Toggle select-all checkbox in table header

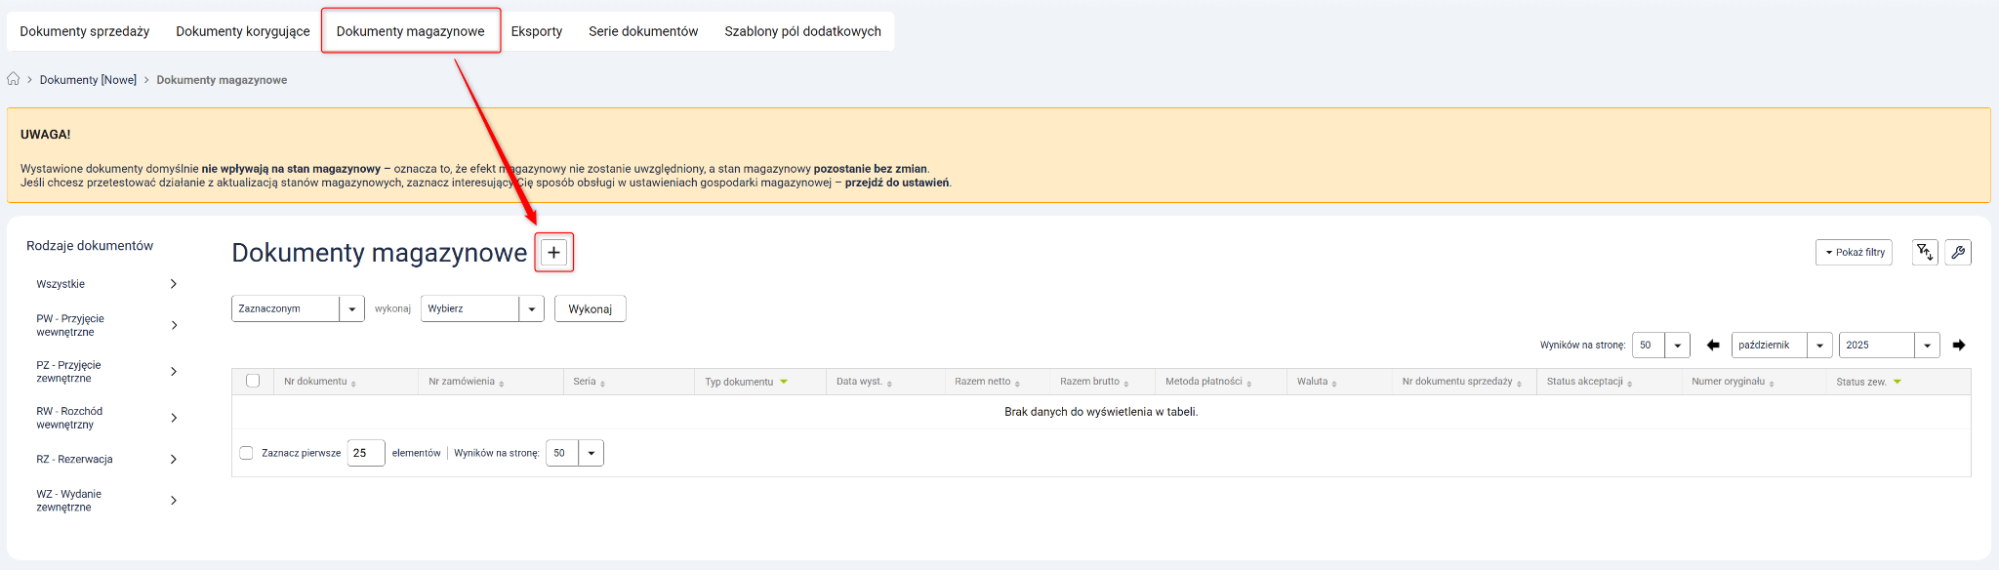click(253, 381)
